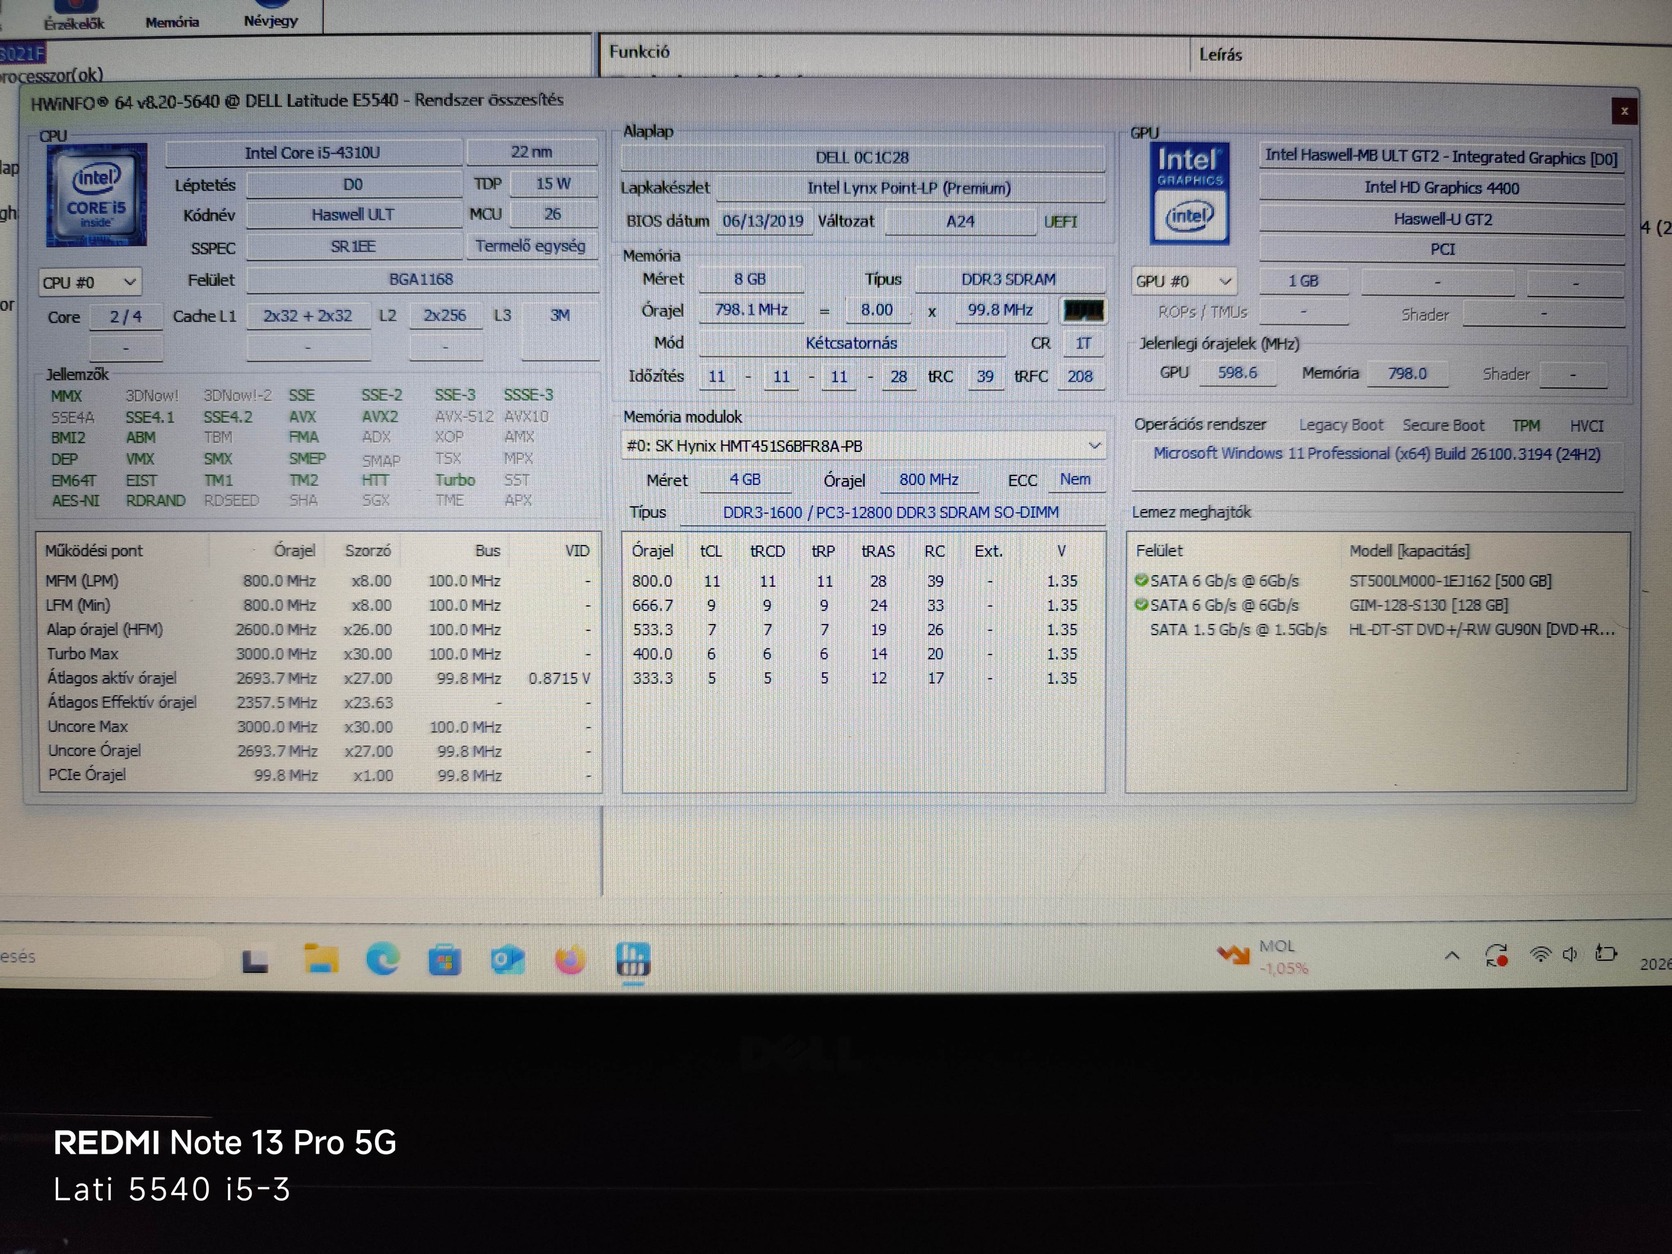Open Memória in the main HWiNFO toolbar
Image resolution: width=1672 pixels, height=1254 pixels.
point(172,21)
